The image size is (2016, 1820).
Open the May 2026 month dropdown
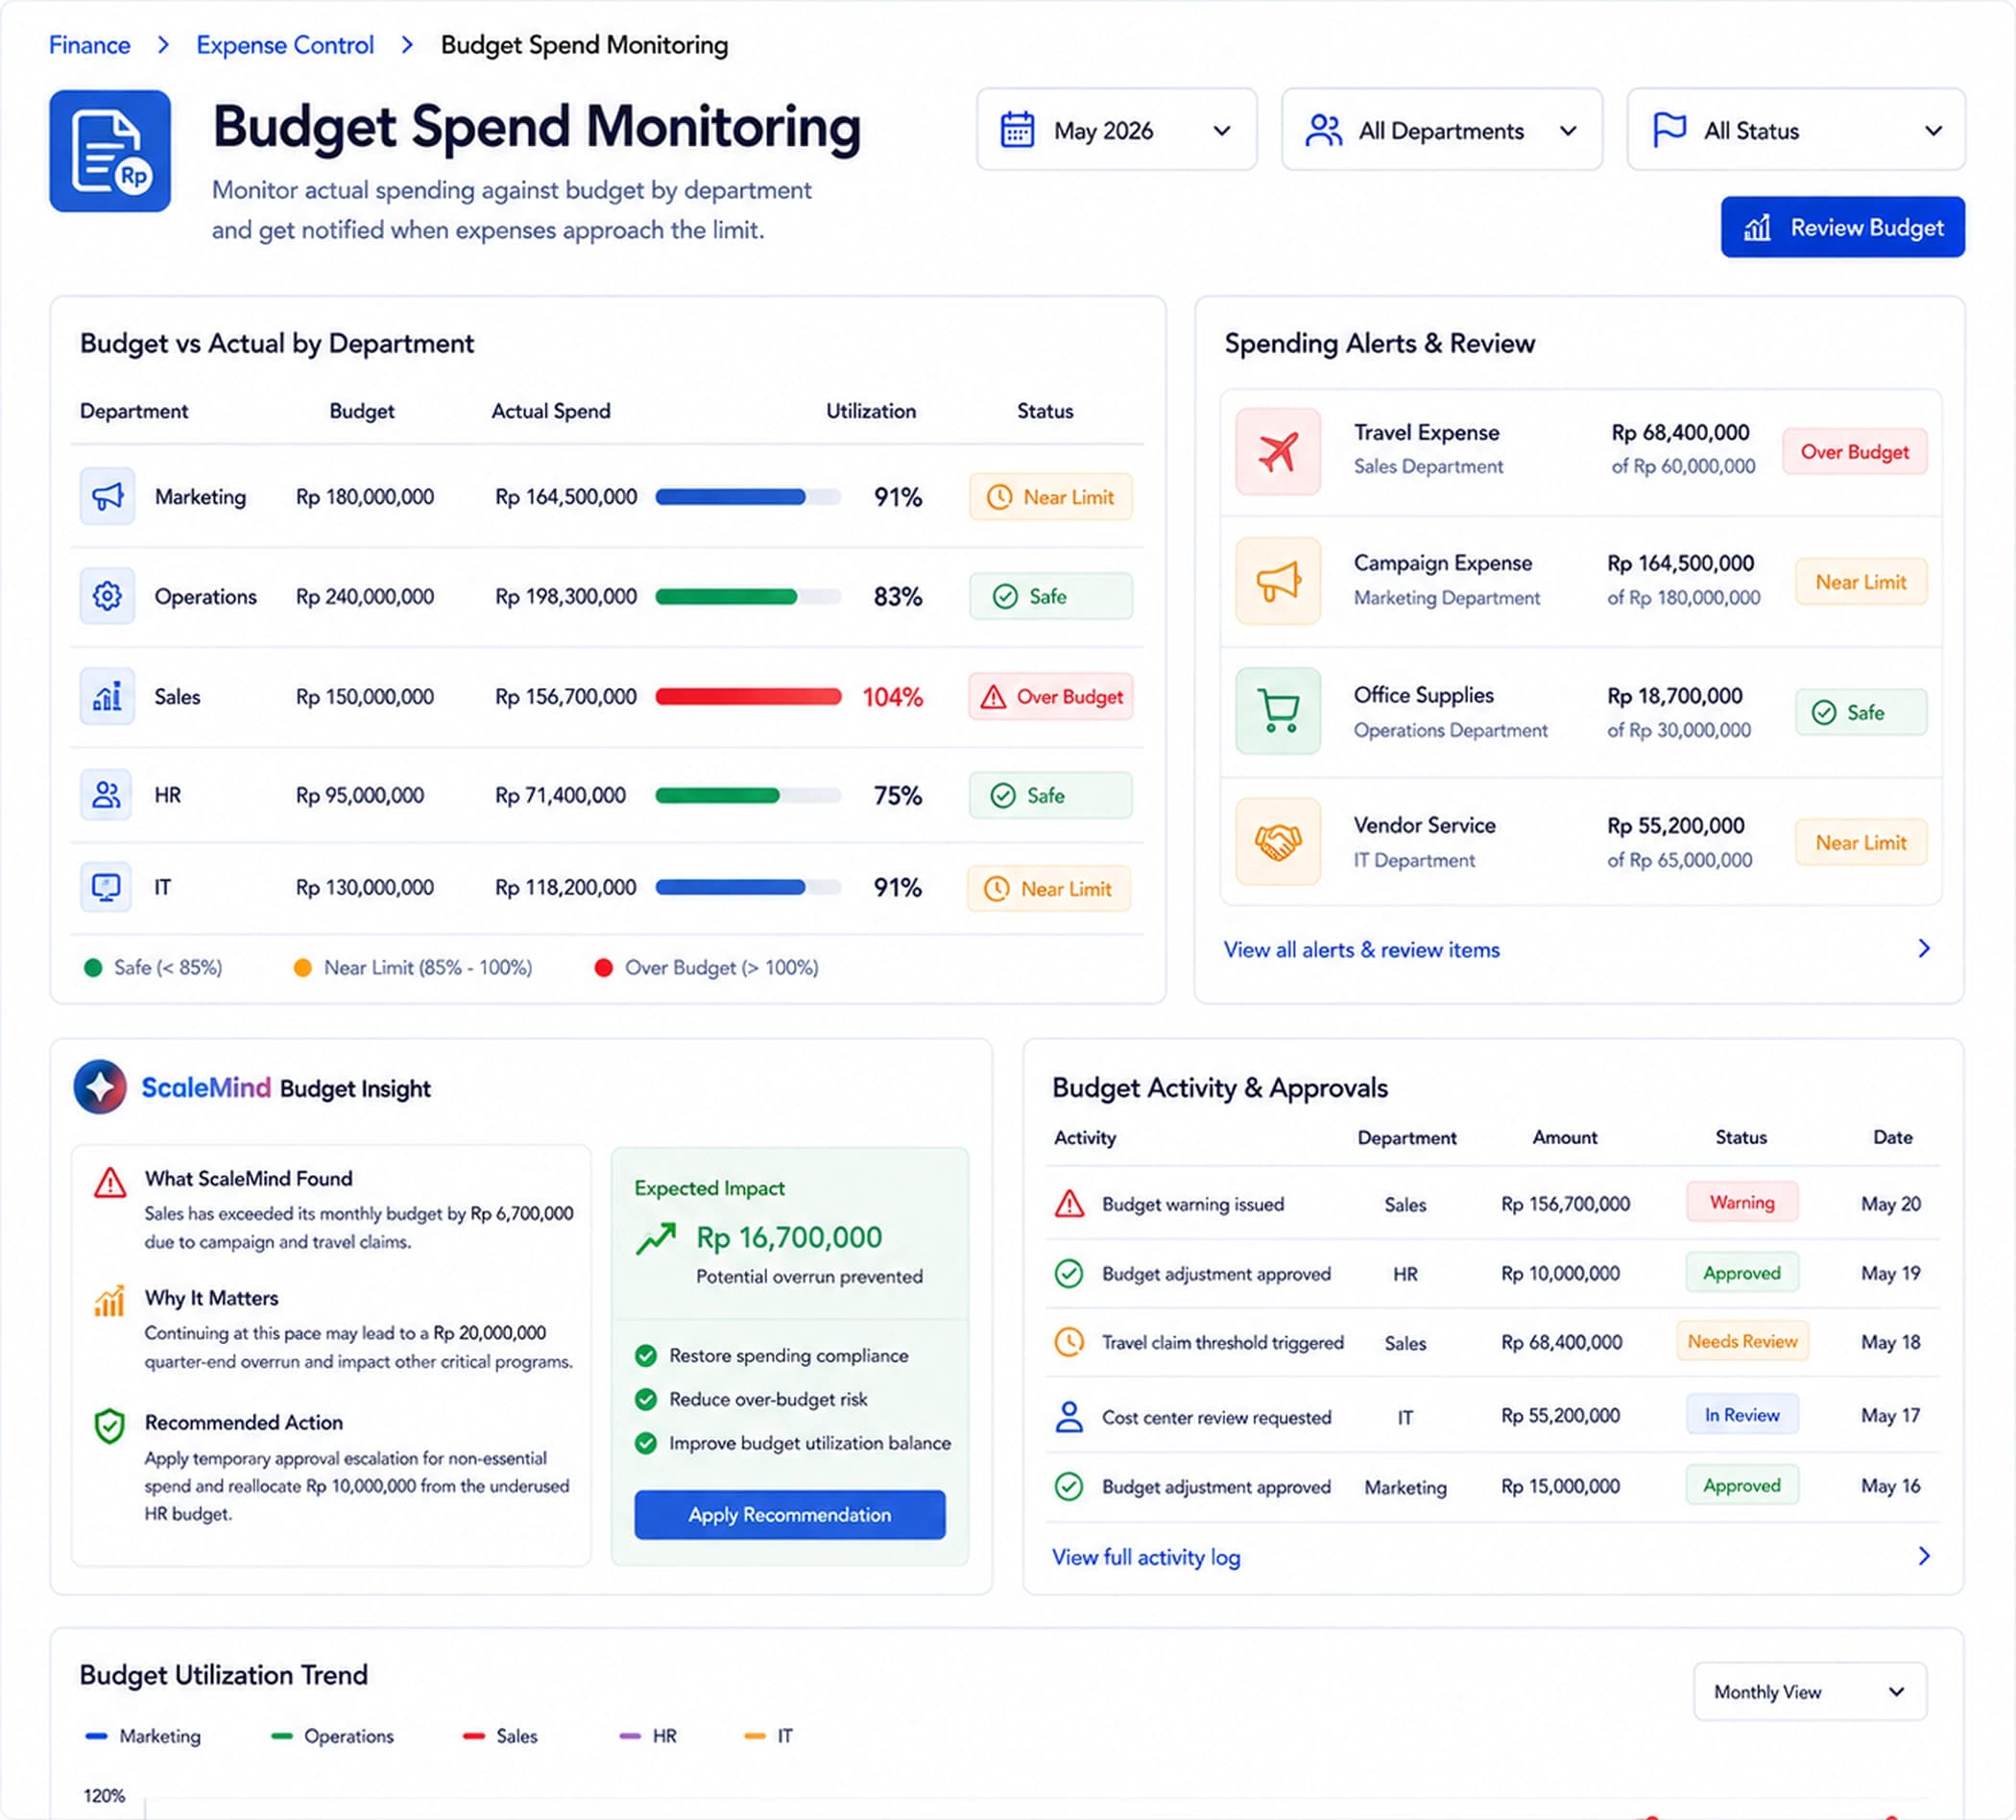1116,130
